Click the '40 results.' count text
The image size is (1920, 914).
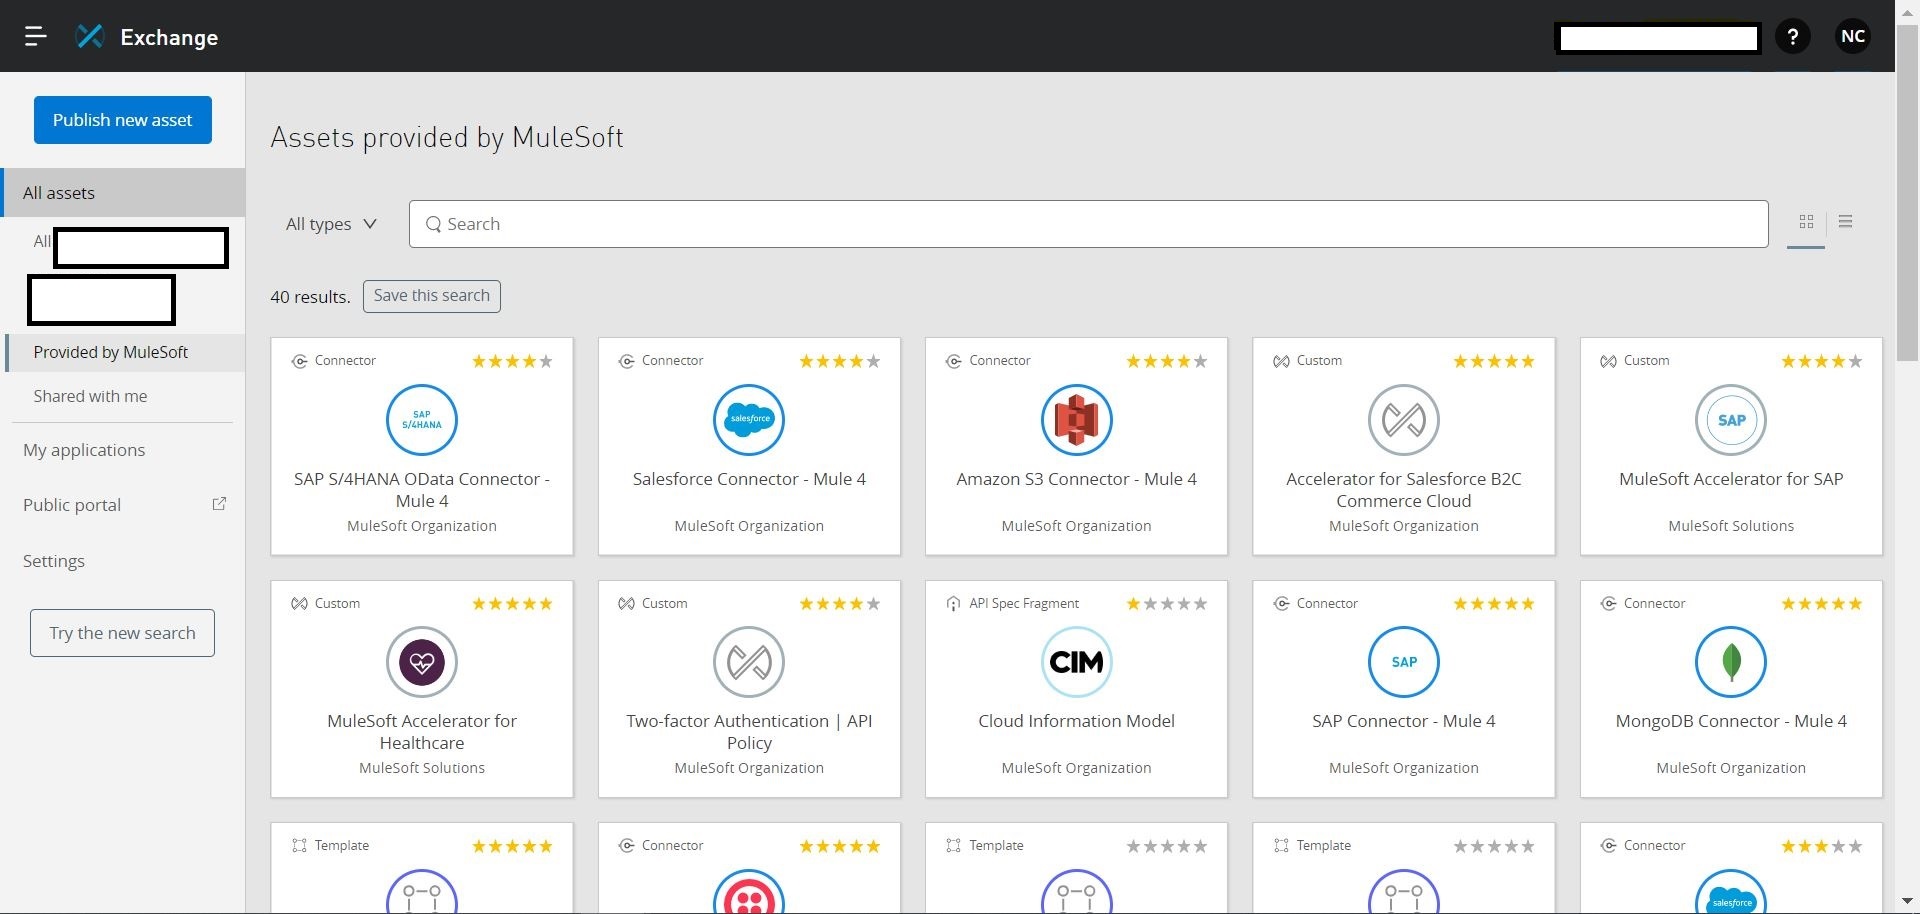point(310,297)
